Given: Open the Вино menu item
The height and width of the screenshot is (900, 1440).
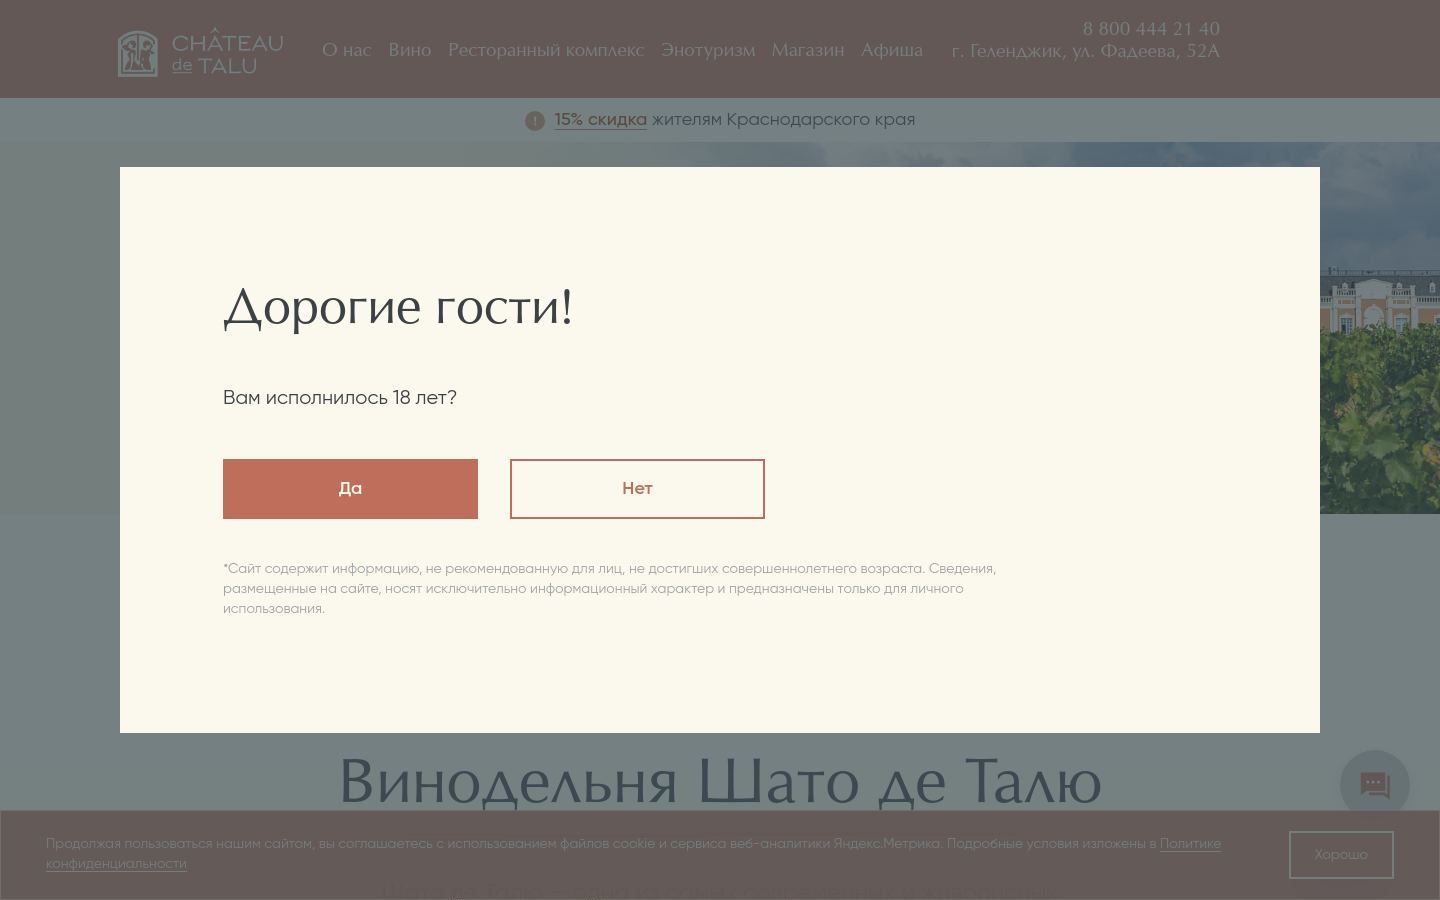Looking at the screenshot, I should [x=410, y=50].
